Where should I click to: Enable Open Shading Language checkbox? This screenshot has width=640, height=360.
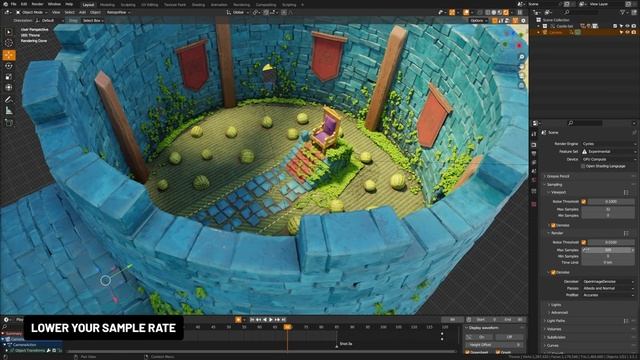click(x=583, y=166)
